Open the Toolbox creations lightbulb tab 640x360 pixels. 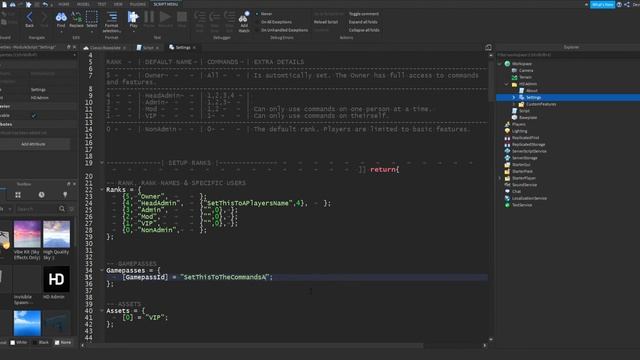(x=65, y=195)
